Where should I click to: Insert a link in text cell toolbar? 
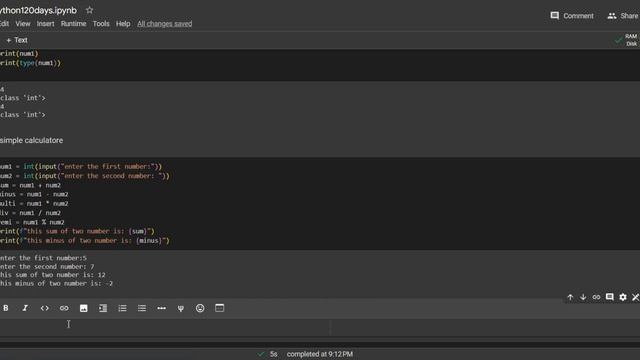pyautogui.click(x=64, y=308)
